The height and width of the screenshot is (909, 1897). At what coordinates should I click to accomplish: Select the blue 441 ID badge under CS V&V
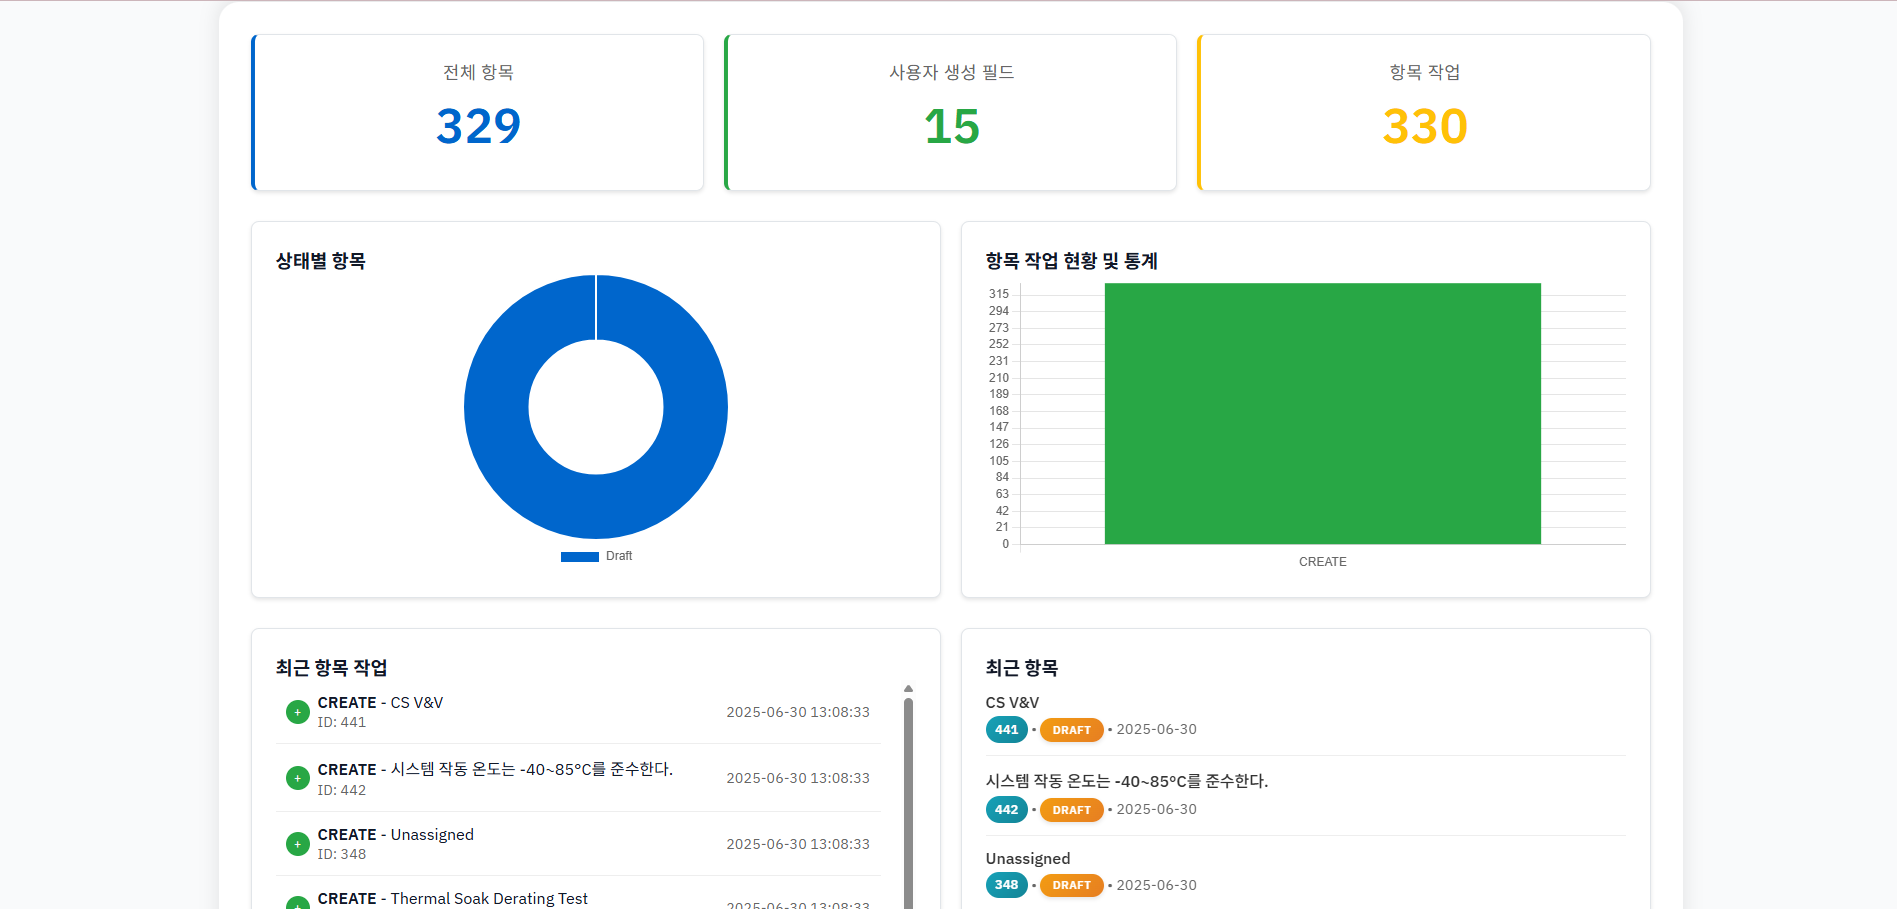click(1006, 729)
